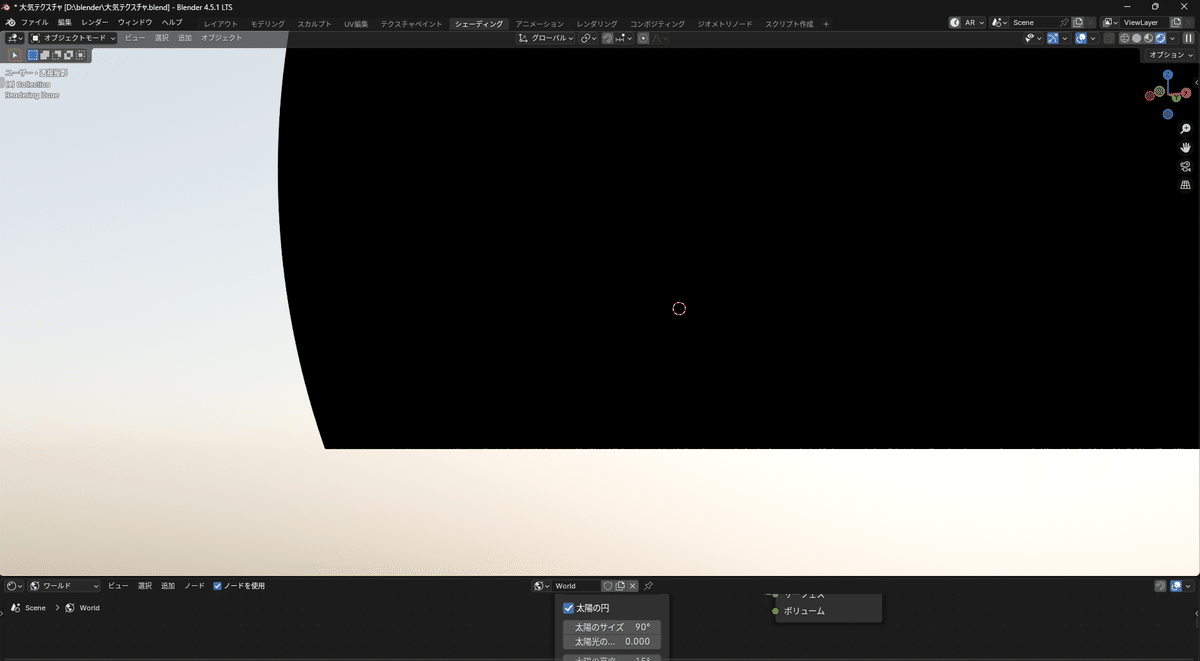Choose the extend-selection mode icon
This screenshot has height=661, width=1200.
46,55
